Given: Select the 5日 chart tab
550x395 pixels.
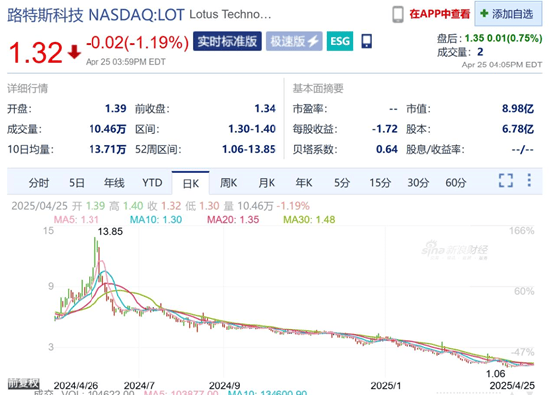Looking at the screenshot, I should (76, 183).
